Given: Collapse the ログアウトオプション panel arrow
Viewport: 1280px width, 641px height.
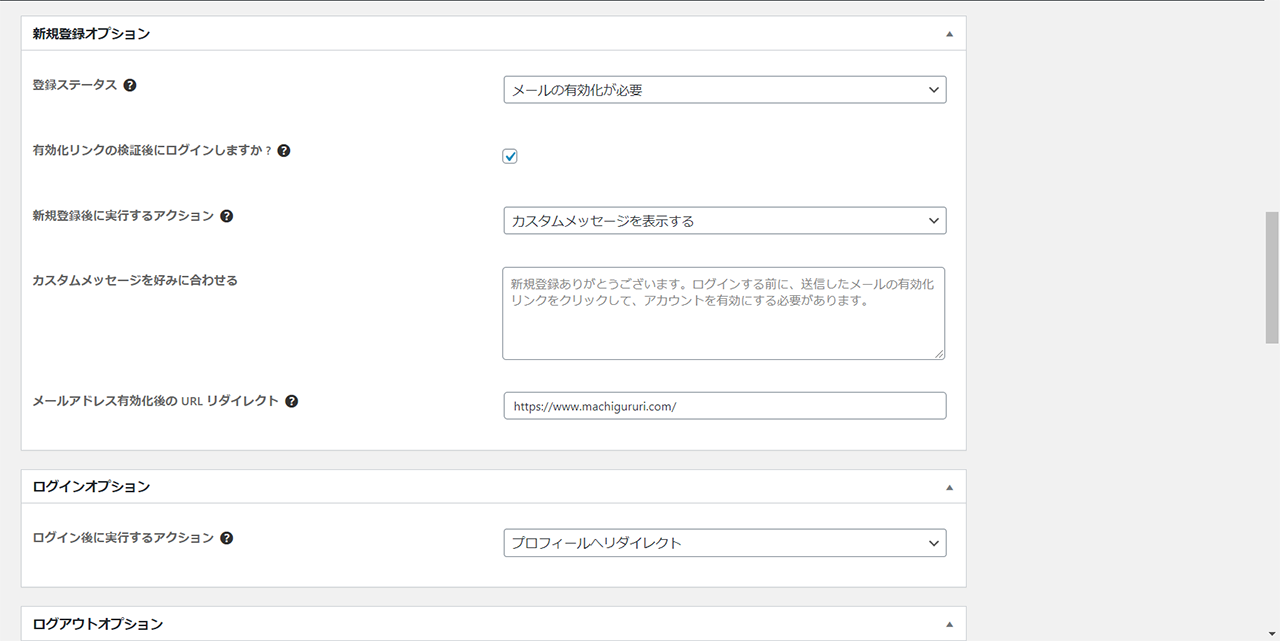Looking at the screenshot, I should click(950, 624).
